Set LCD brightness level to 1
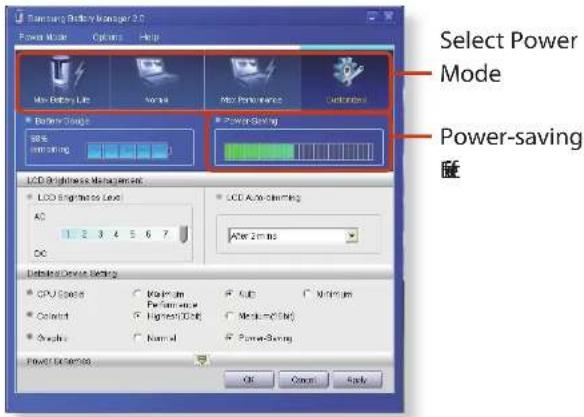 [x=68, y=234]
